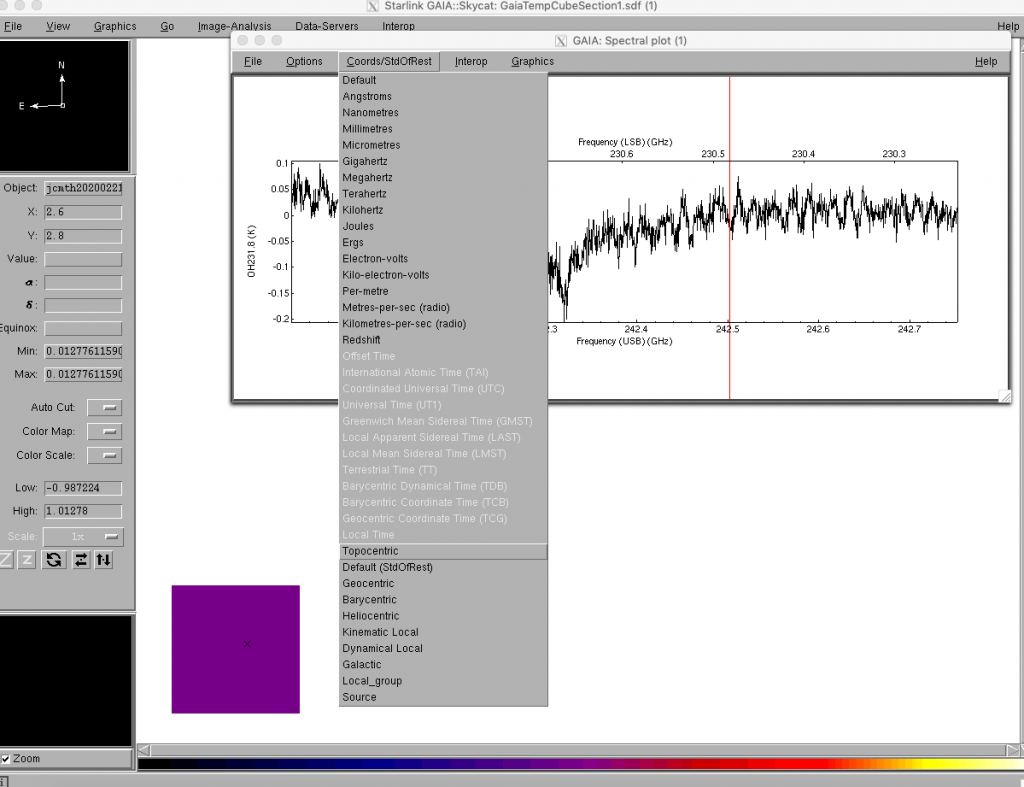Screen dimensions: 1024x787
Task: Open the Interop menu in Spectral plot
Action: pyautogui.click(x=471, y=61)
